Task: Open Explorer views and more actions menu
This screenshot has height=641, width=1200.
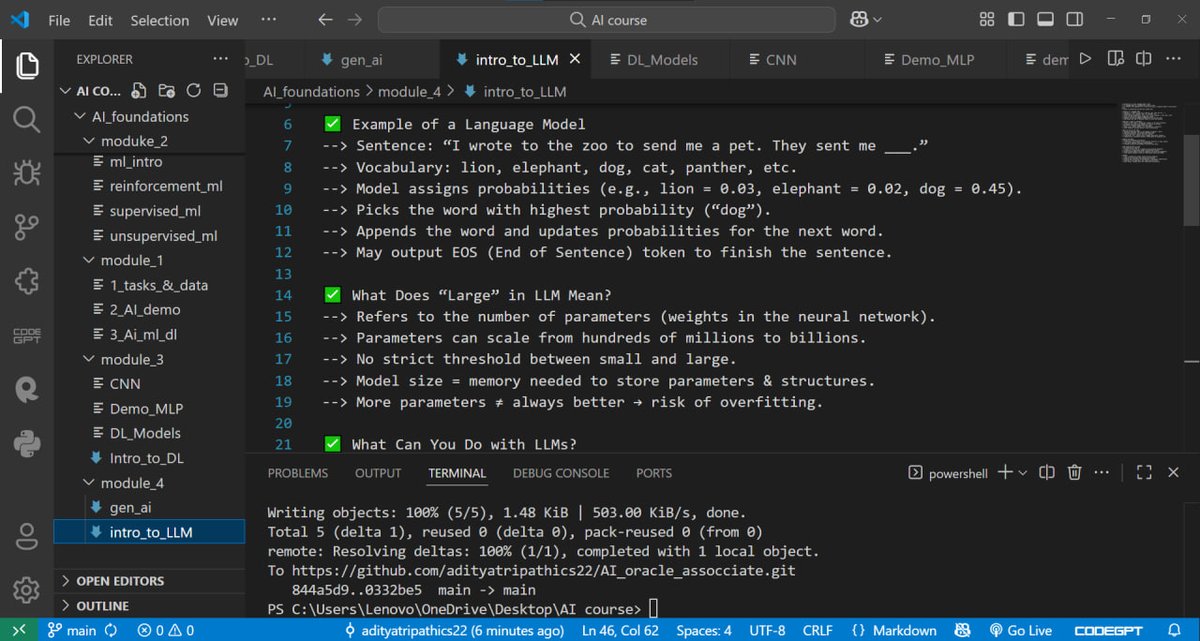Action: click(220, 59)
